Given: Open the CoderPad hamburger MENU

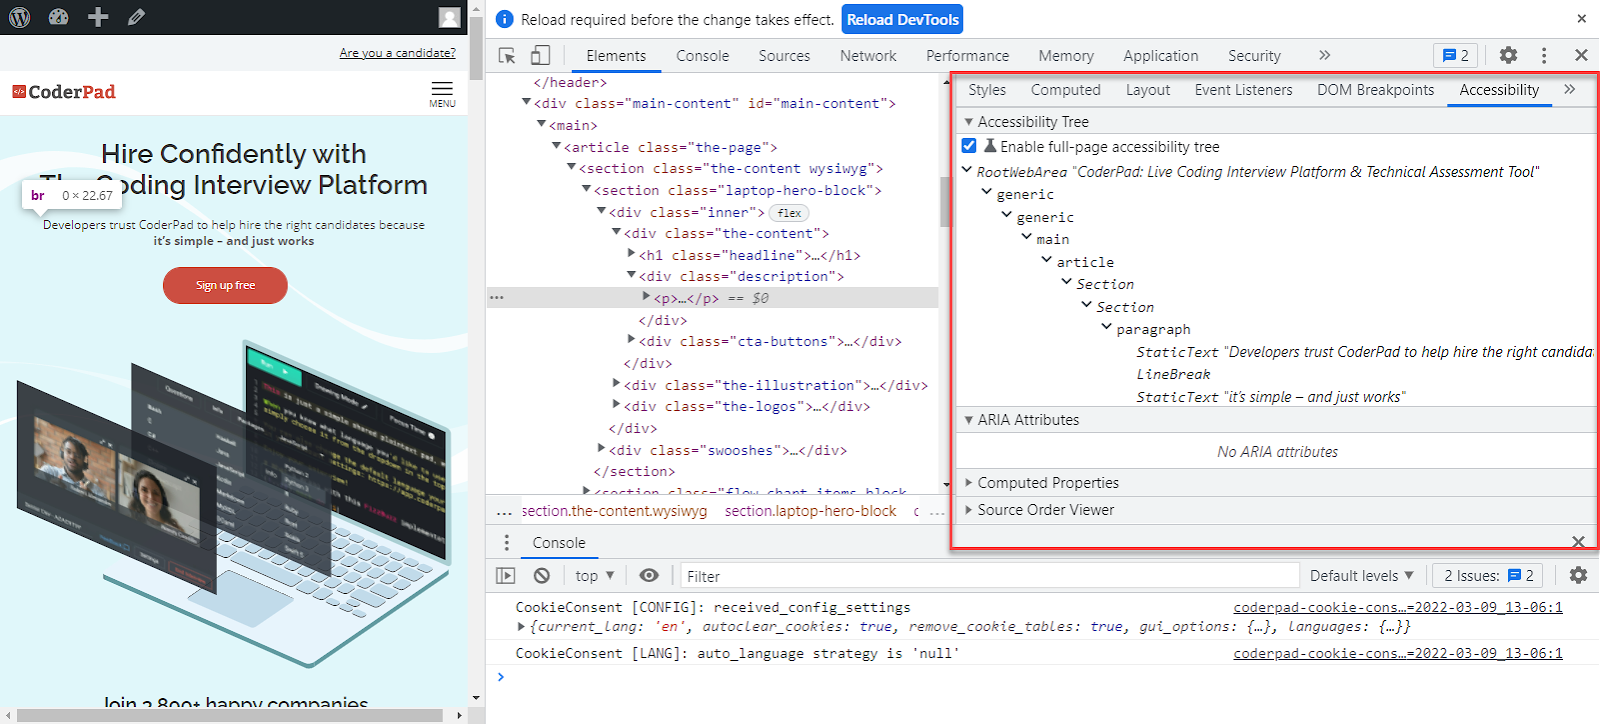Looking at the screenshot, I should point(442,94).
